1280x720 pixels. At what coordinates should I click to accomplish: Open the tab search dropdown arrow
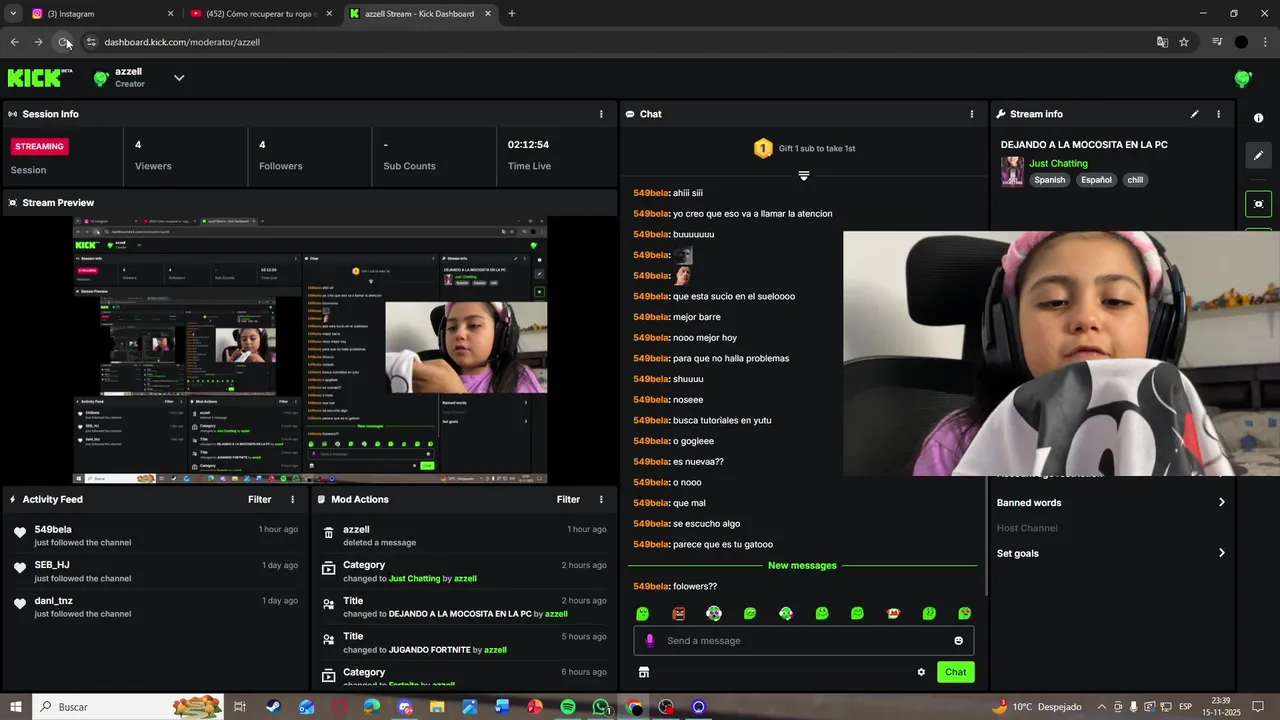[x=13, y=14]
